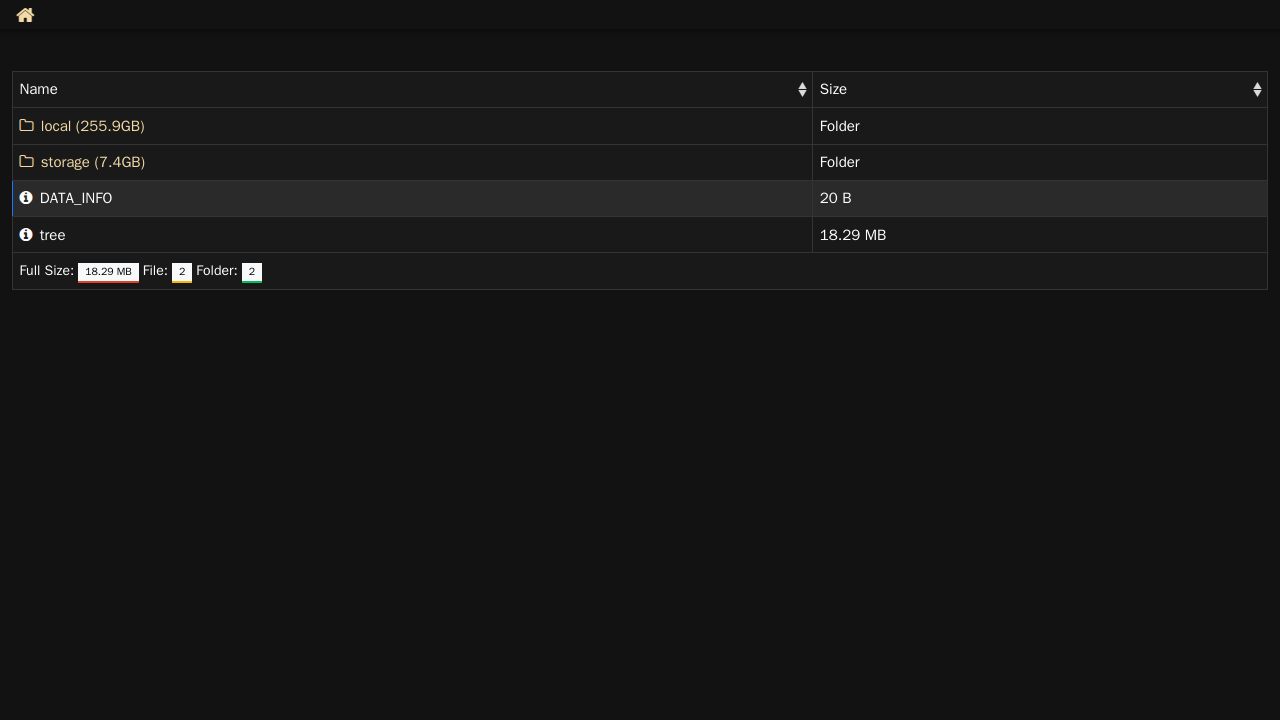Click the Full Size label
Image resolution: width=1280 pixels, height=720 pixels.
[x=47, y=271]
